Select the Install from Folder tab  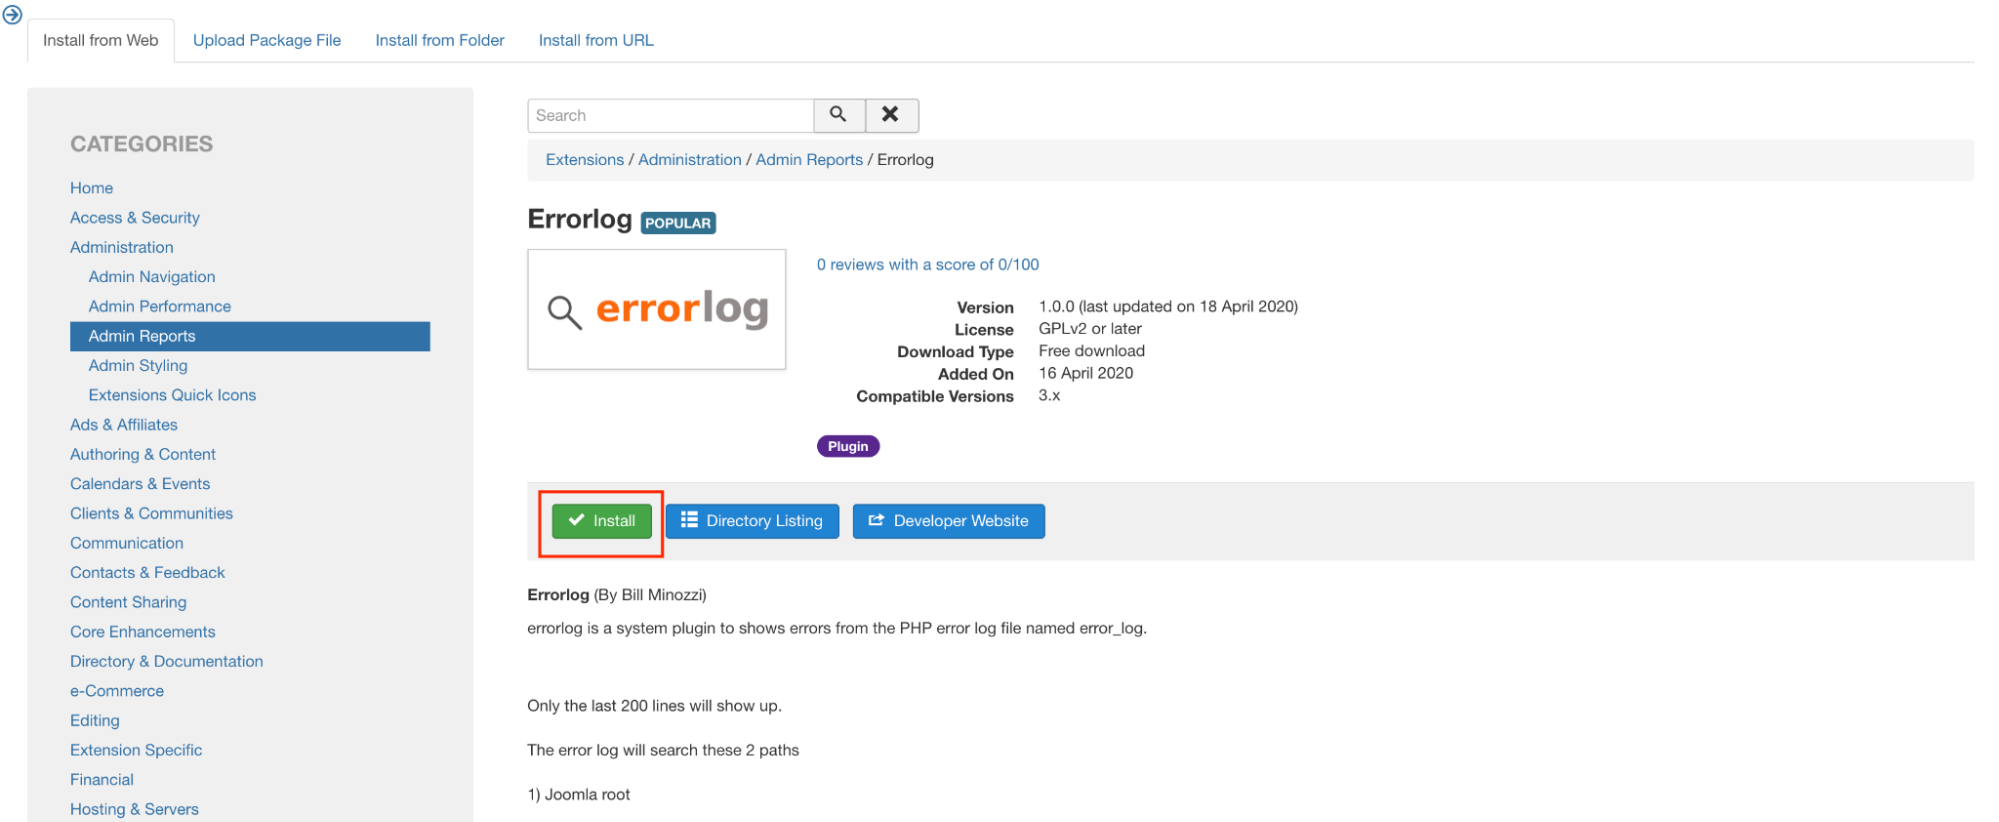tap(440, 40)
